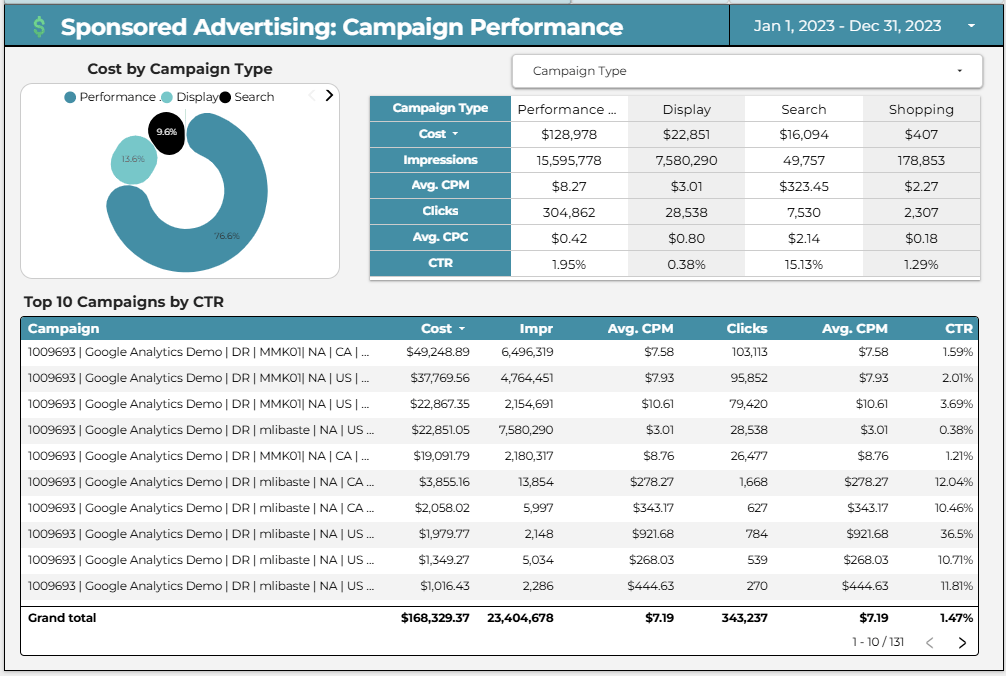1006x676 pixels.
Task: Click the Shopping column header
Action: pos(921,109)
